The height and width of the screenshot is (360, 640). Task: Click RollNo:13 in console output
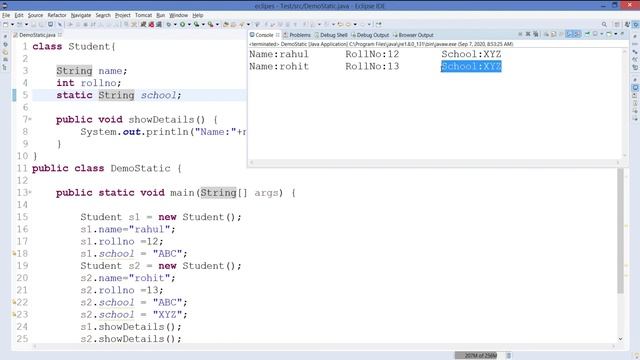coord(372,66)
